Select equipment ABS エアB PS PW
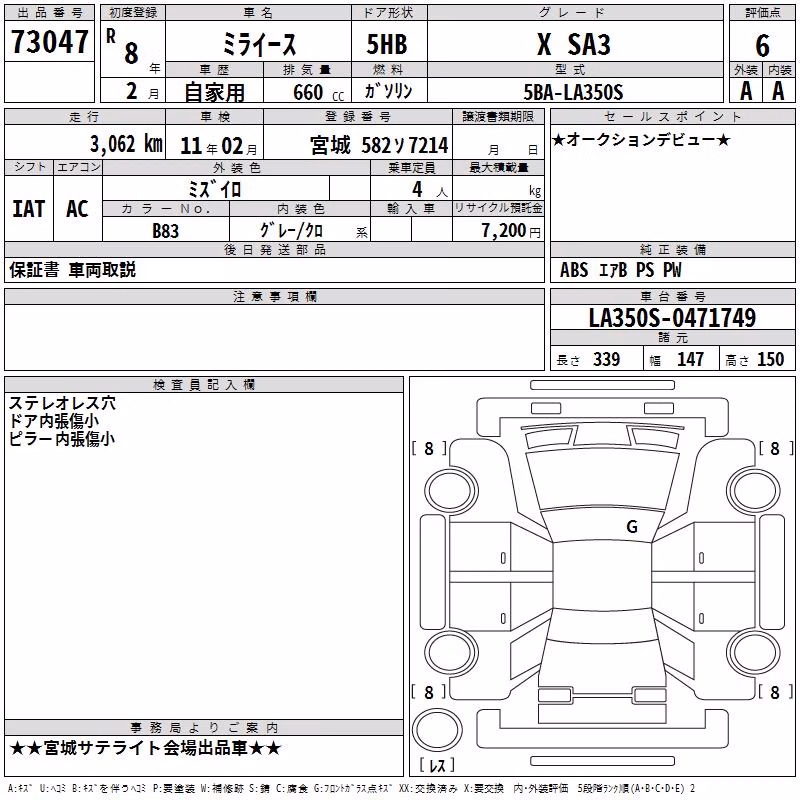The image size is (800, 800). (x=620, y=270)
